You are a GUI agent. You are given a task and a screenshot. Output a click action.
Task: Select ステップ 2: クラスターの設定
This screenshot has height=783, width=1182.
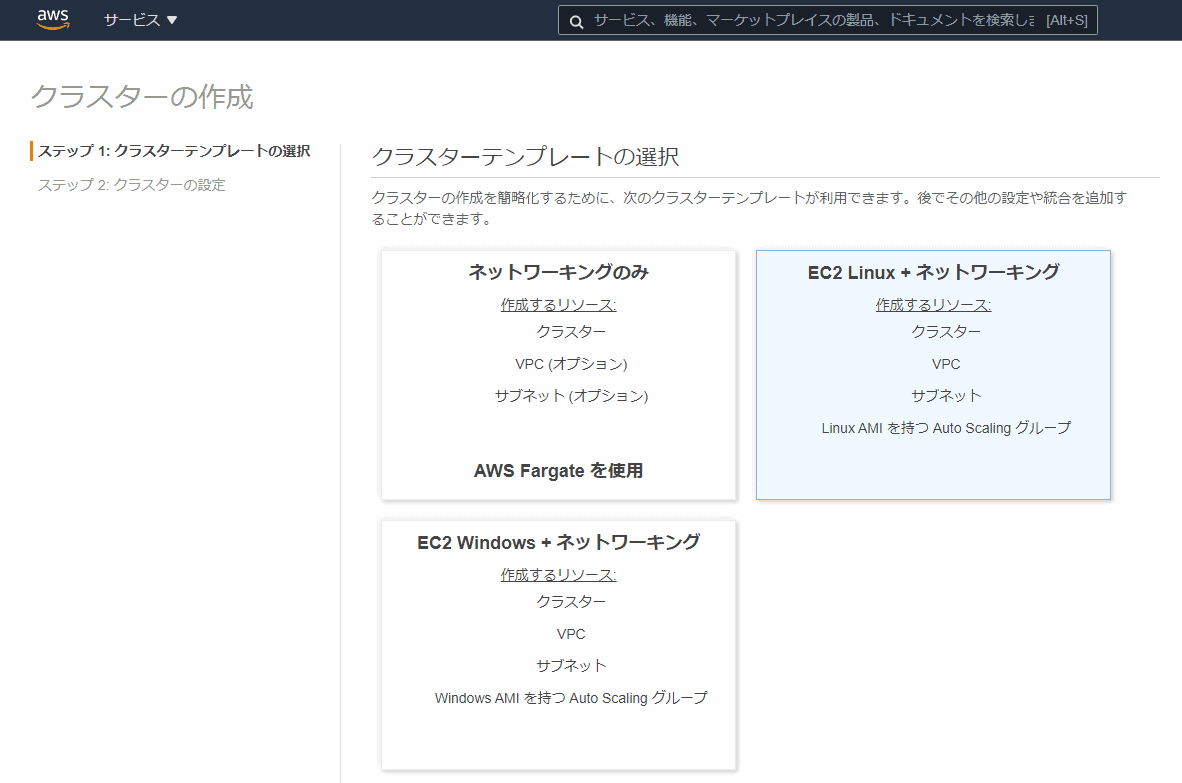[132, 185]
